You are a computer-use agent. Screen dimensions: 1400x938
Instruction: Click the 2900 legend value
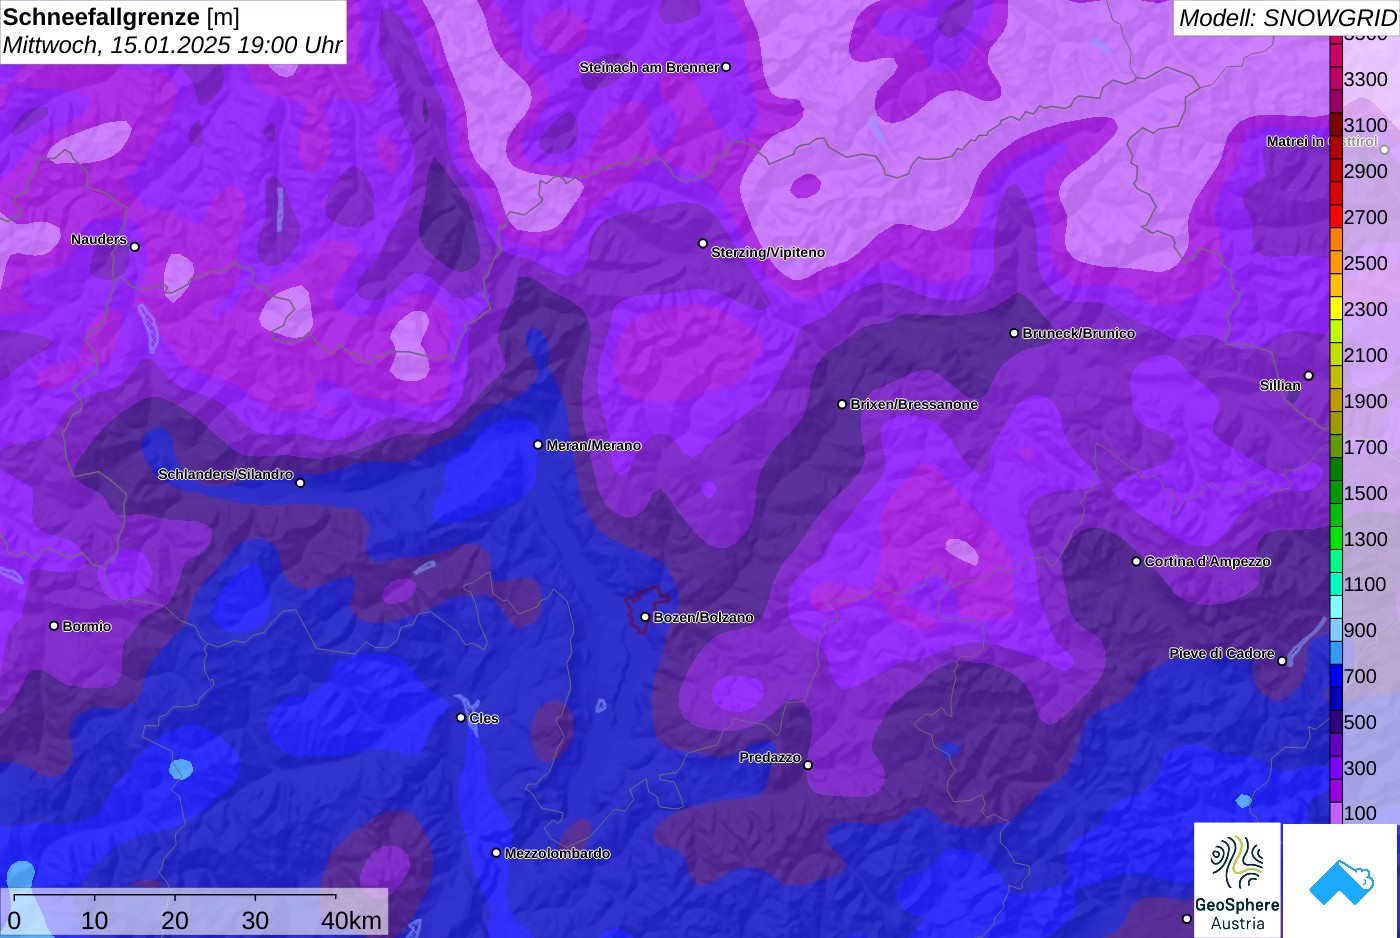(x=1365, y=171)
